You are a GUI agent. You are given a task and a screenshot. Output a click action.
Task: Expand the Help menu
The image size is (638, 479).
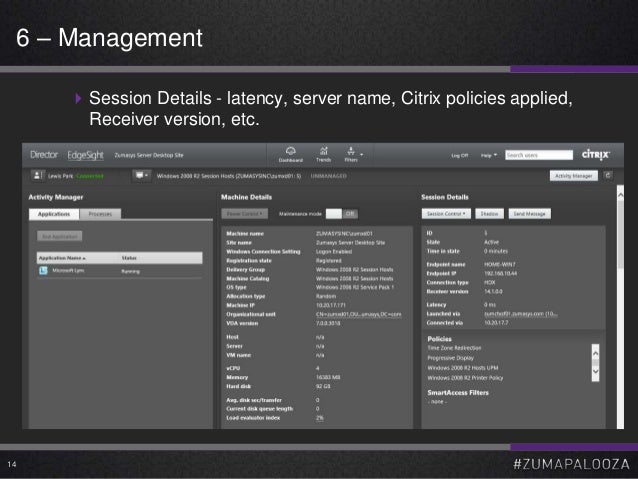(x=489, y=155)
